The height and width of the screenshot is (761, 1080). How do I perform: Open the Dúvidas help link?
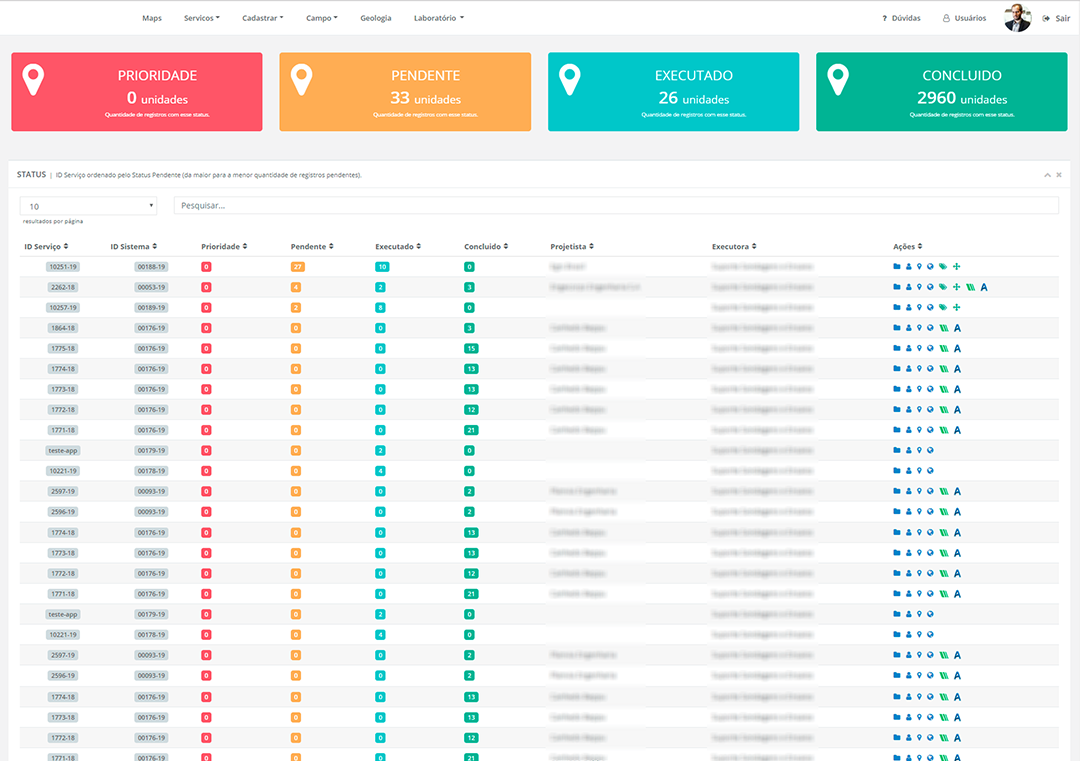[901, 18]
